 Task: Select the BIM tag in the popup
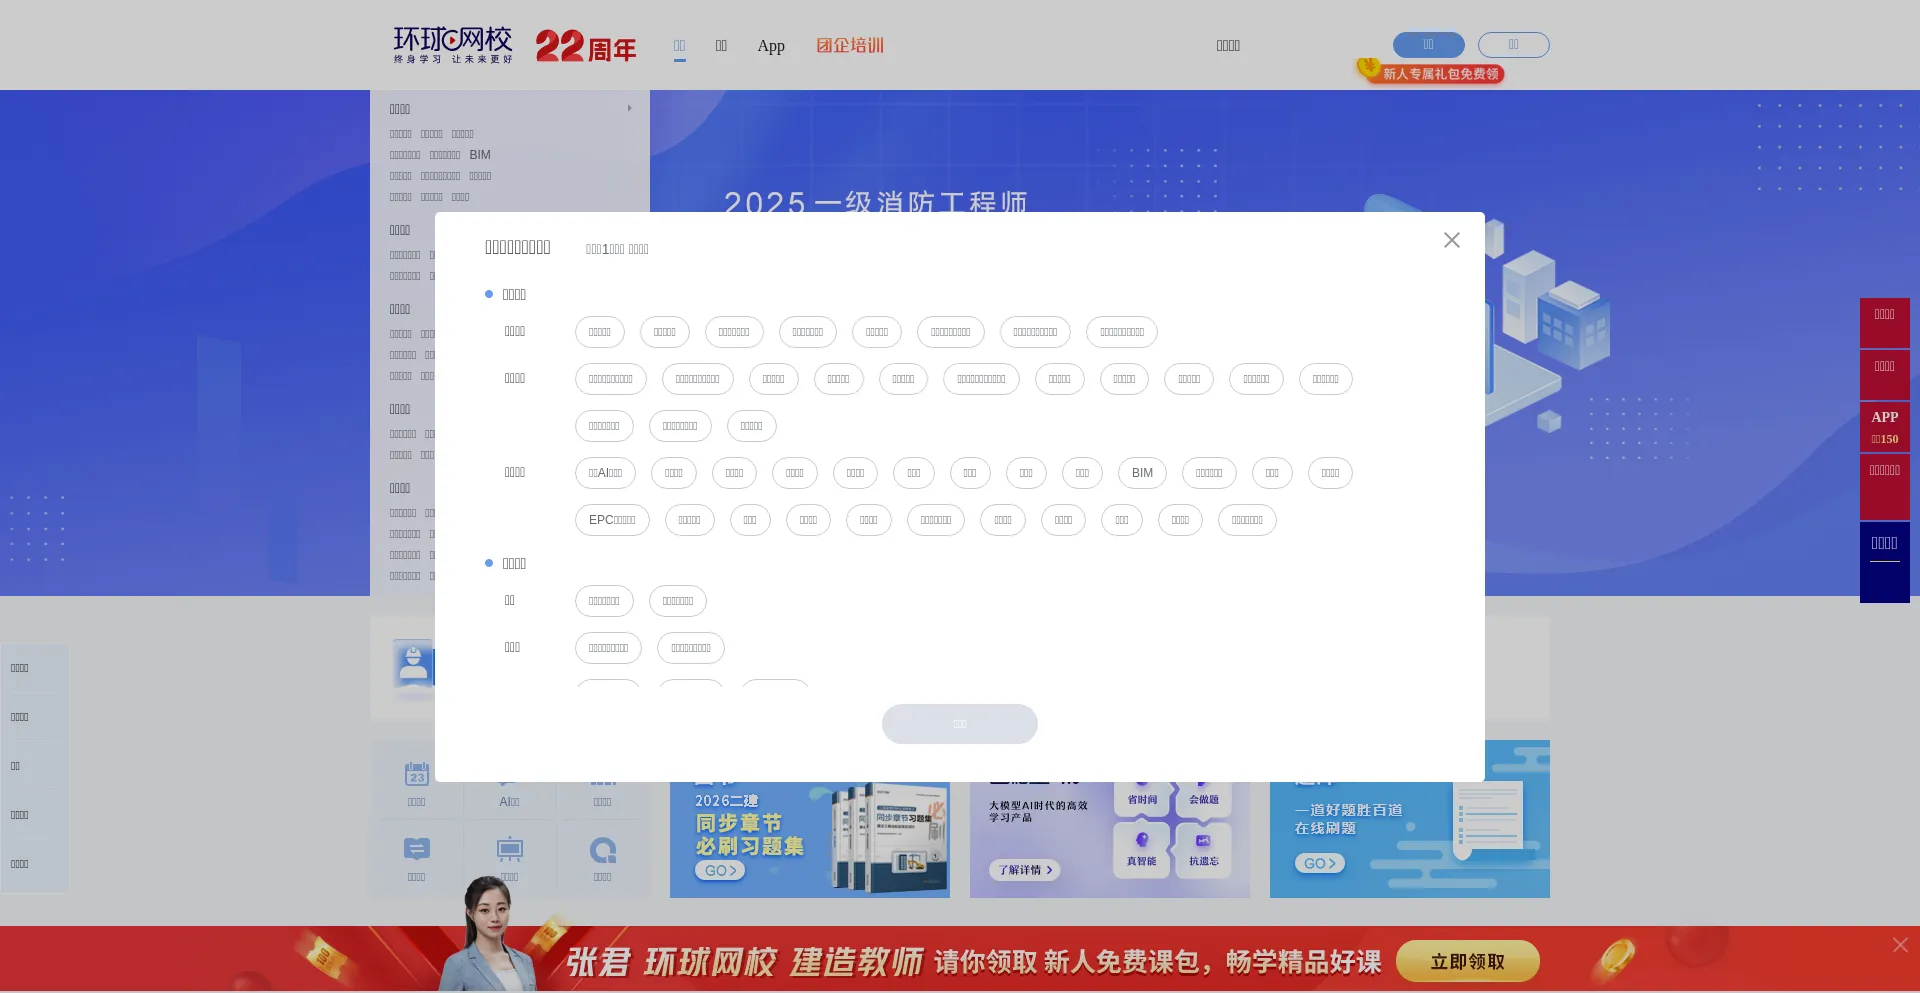tap(1141, 473)
